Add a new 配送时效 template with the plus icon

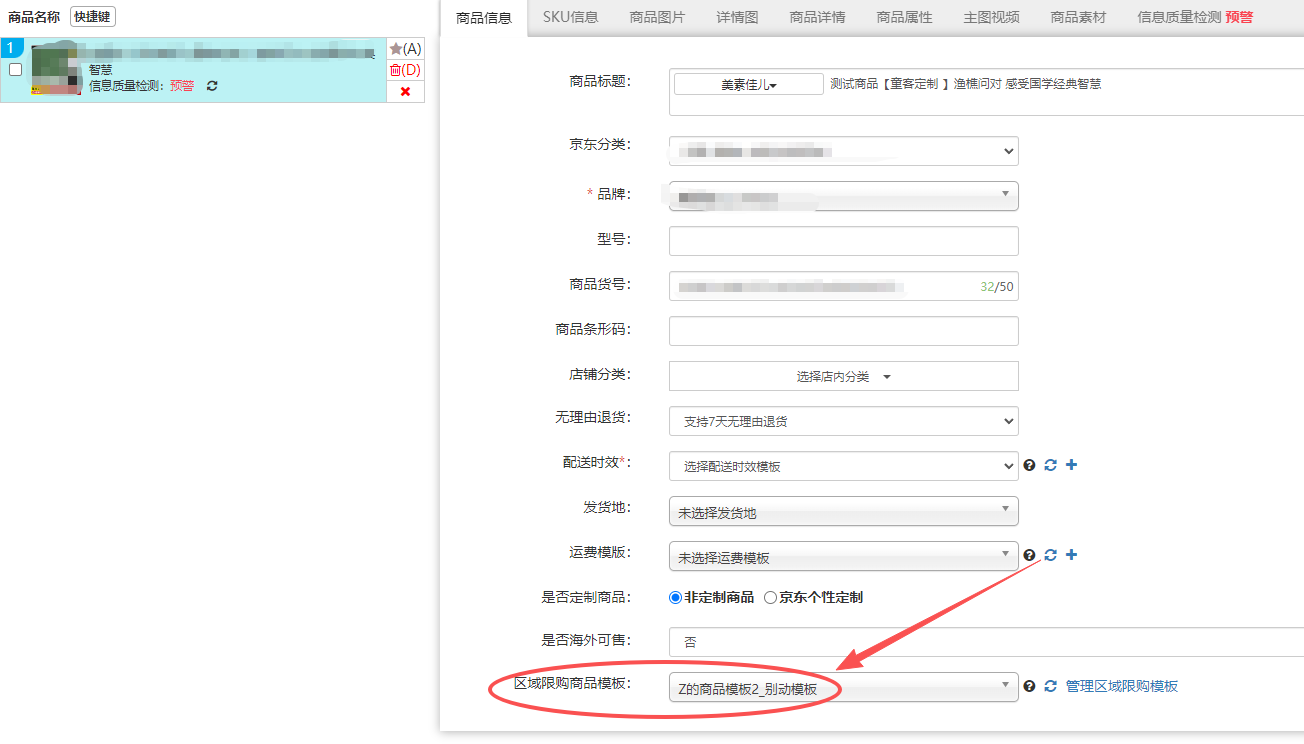click(1071, 465)
